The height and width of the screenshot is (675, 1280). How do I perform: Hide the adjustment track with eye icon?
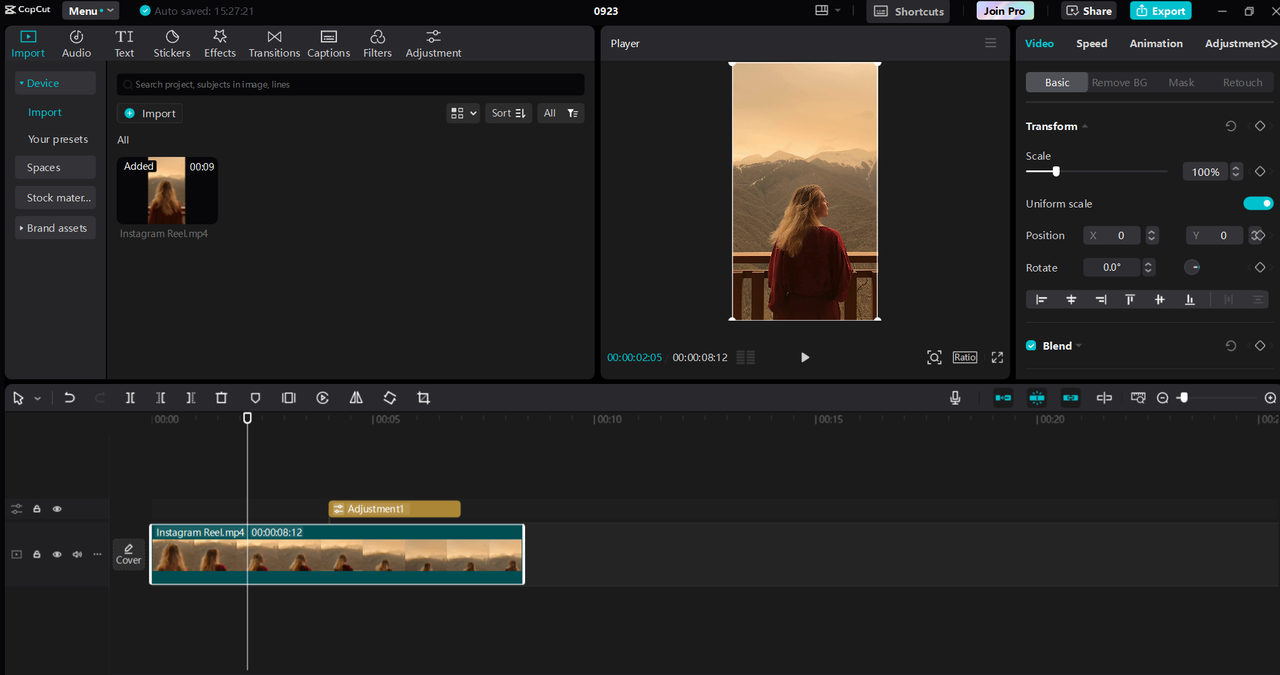click(57, 509)
